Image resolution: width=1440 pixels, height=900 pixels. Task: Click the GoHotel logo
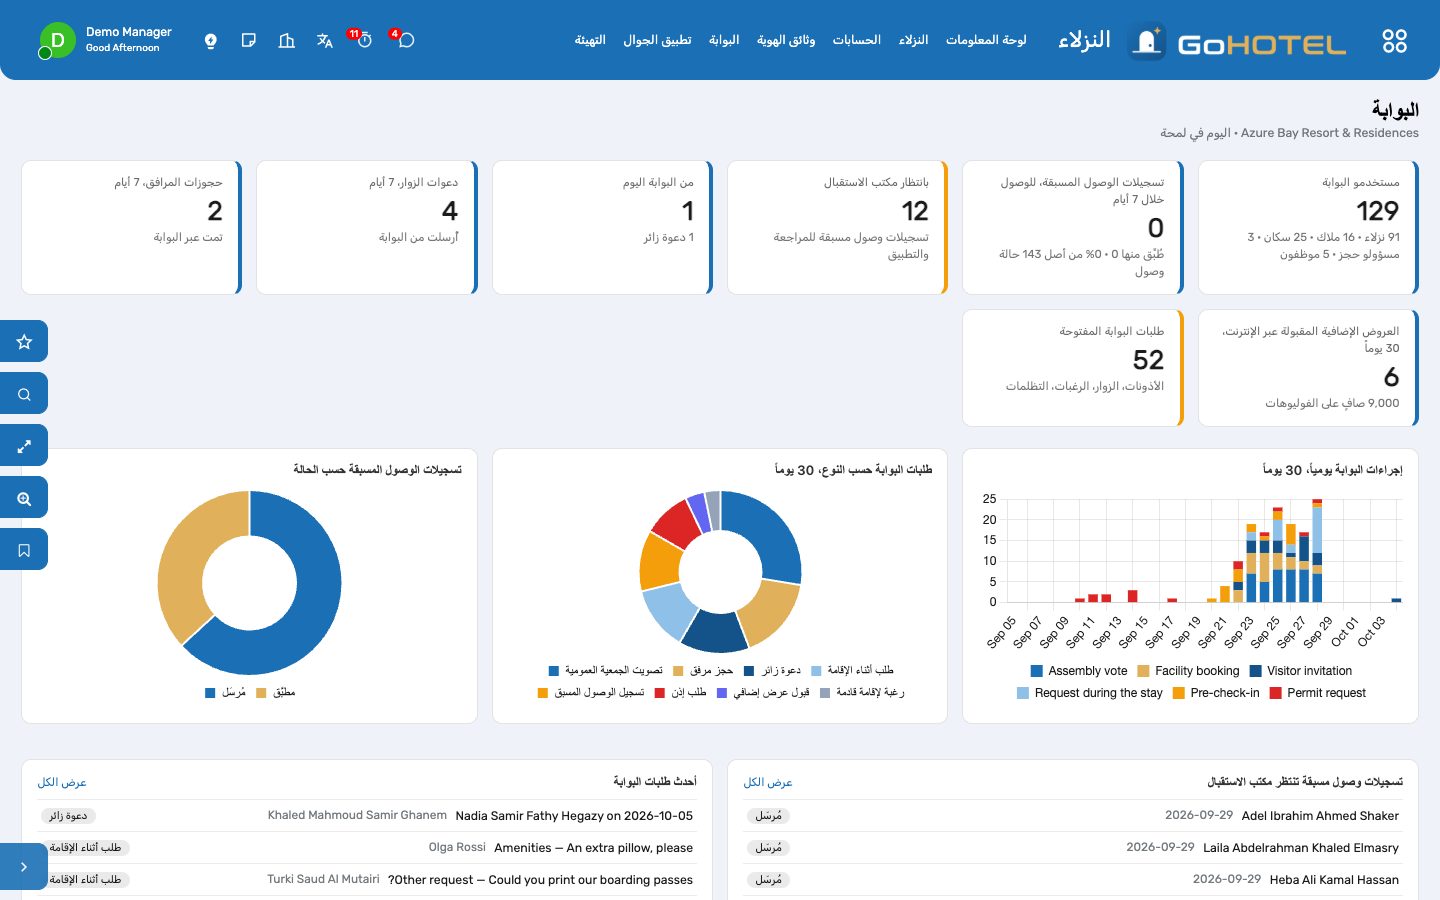(1238, 42)
